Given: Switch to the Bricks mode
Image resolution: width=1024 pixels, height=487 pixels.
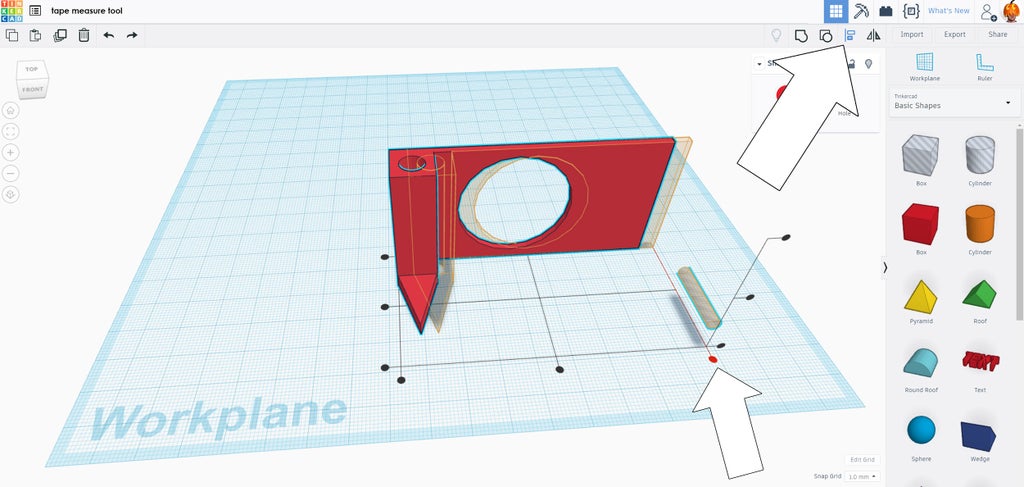Looking at the screenshot, I should tap(886, 11).
